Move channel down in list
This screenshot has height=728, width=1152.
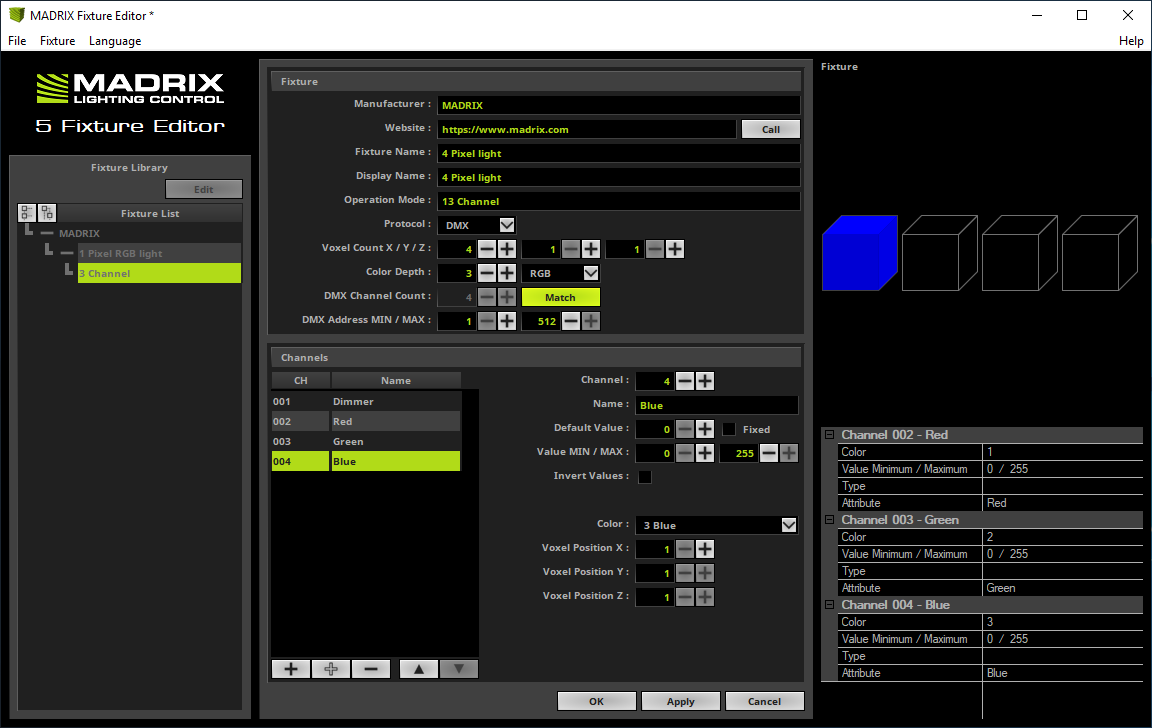pos(458,669)
